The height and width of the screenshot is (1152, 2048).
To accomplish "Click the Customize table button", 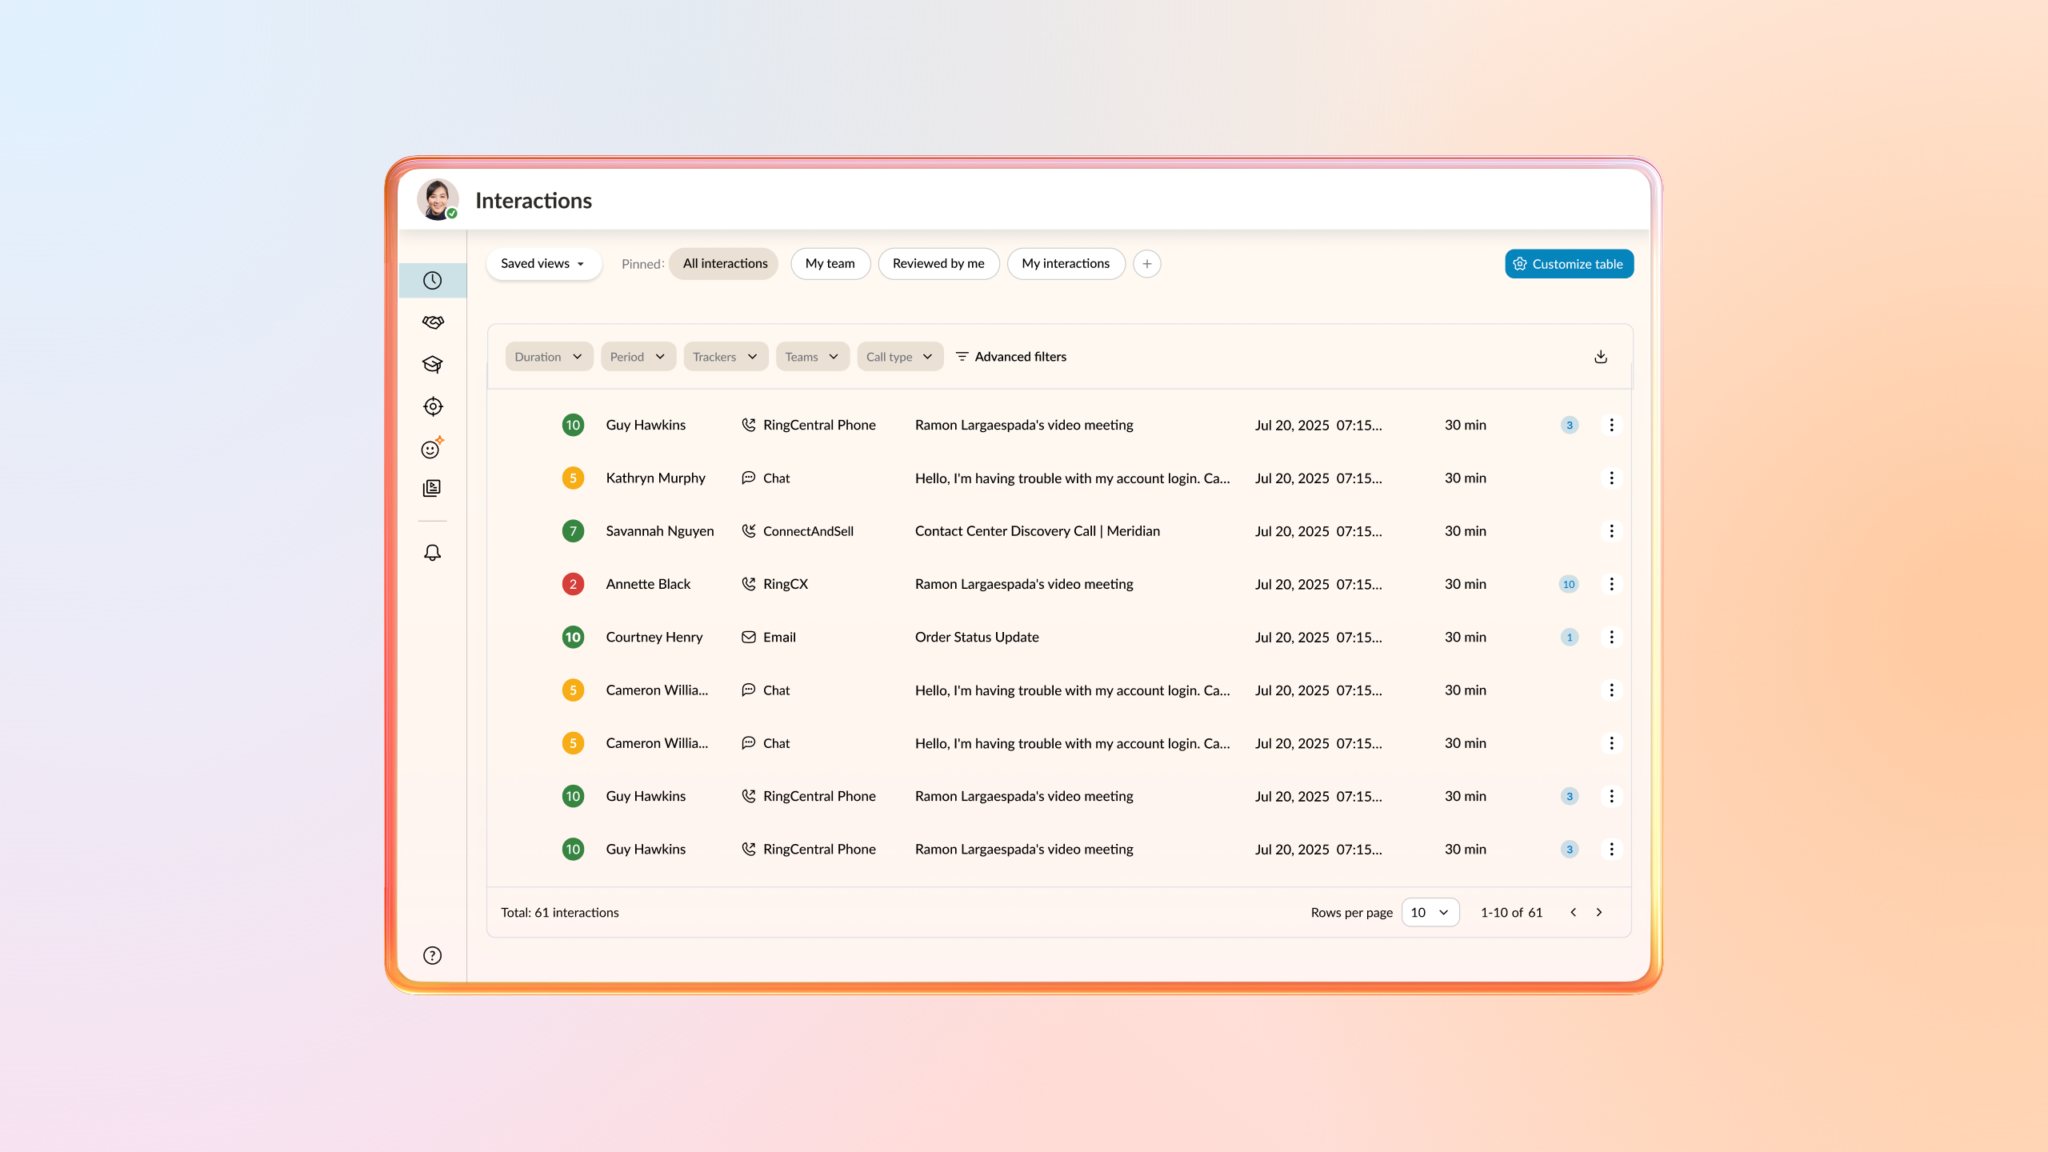I will click(1568, 264).
